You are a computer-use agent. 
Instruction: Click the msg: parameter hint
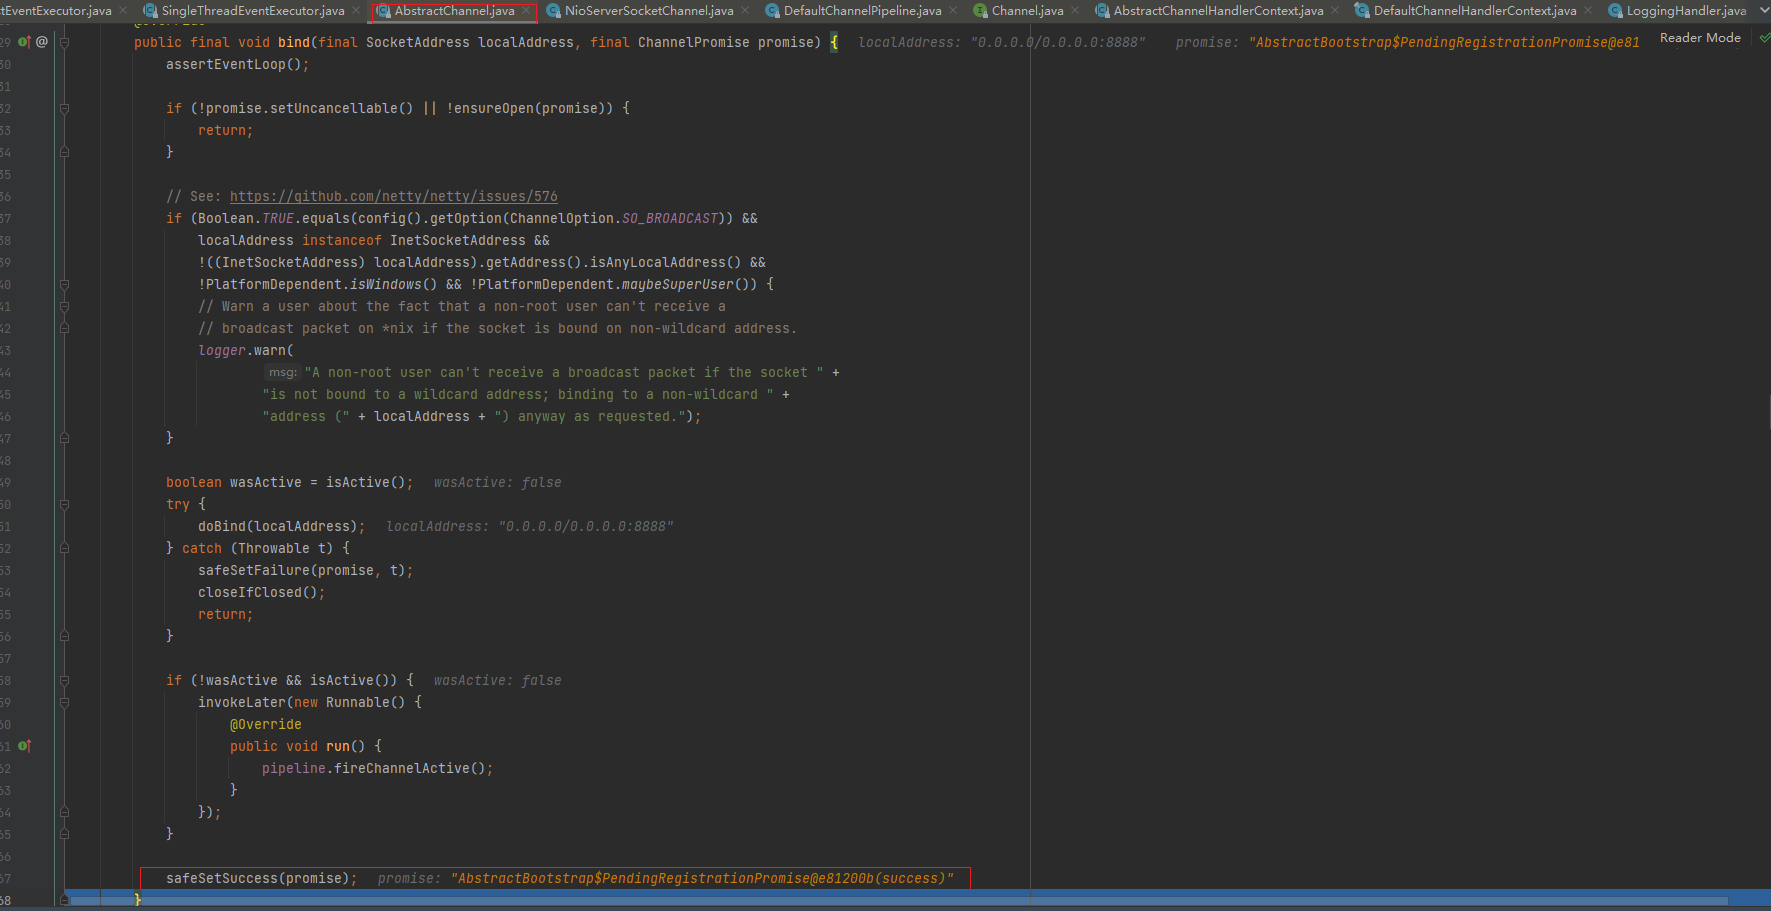click(282, 372)
